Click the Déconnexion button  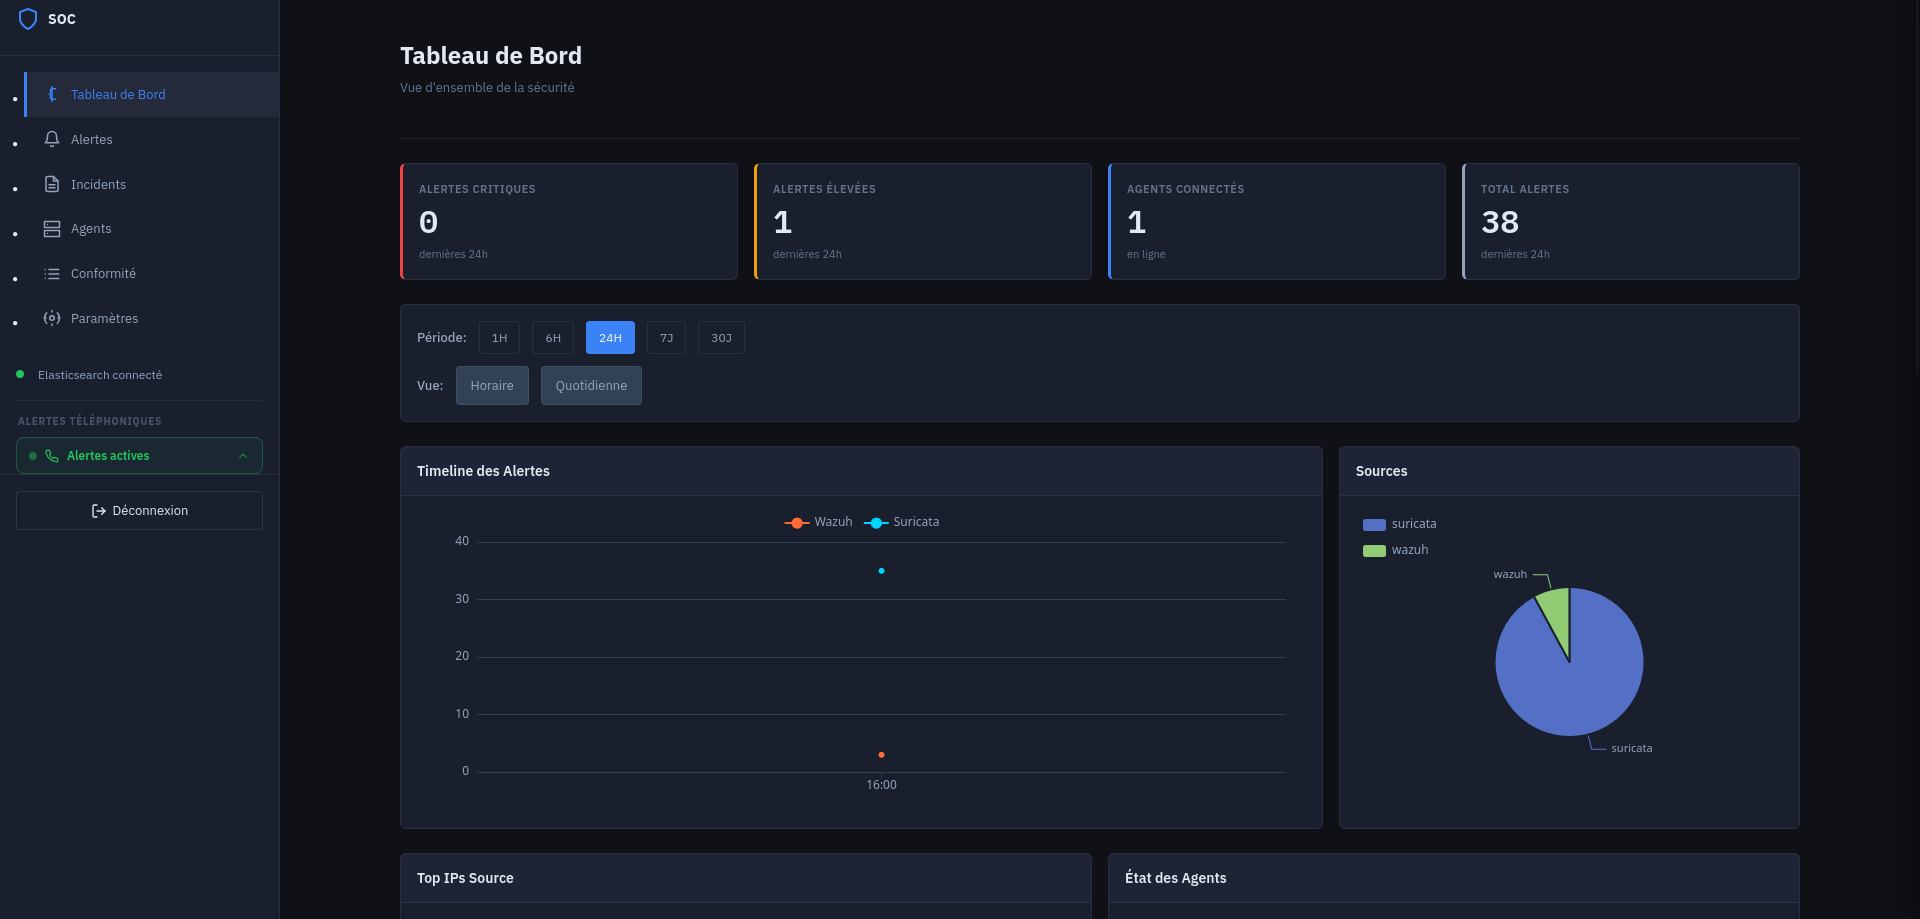point(139,510)
